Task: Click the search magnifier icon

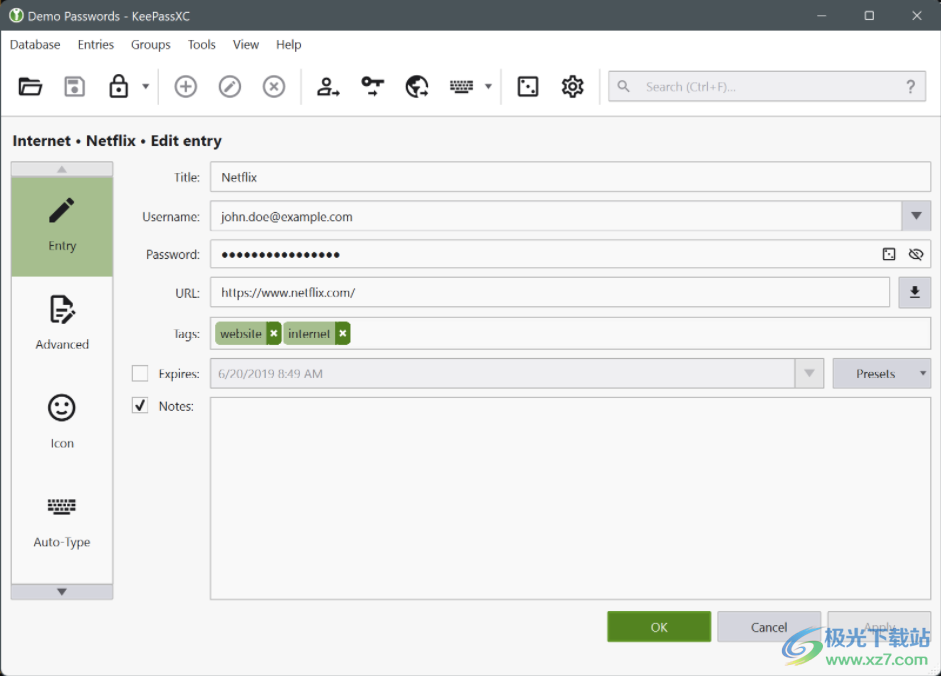Action: (x=624, y=86)
